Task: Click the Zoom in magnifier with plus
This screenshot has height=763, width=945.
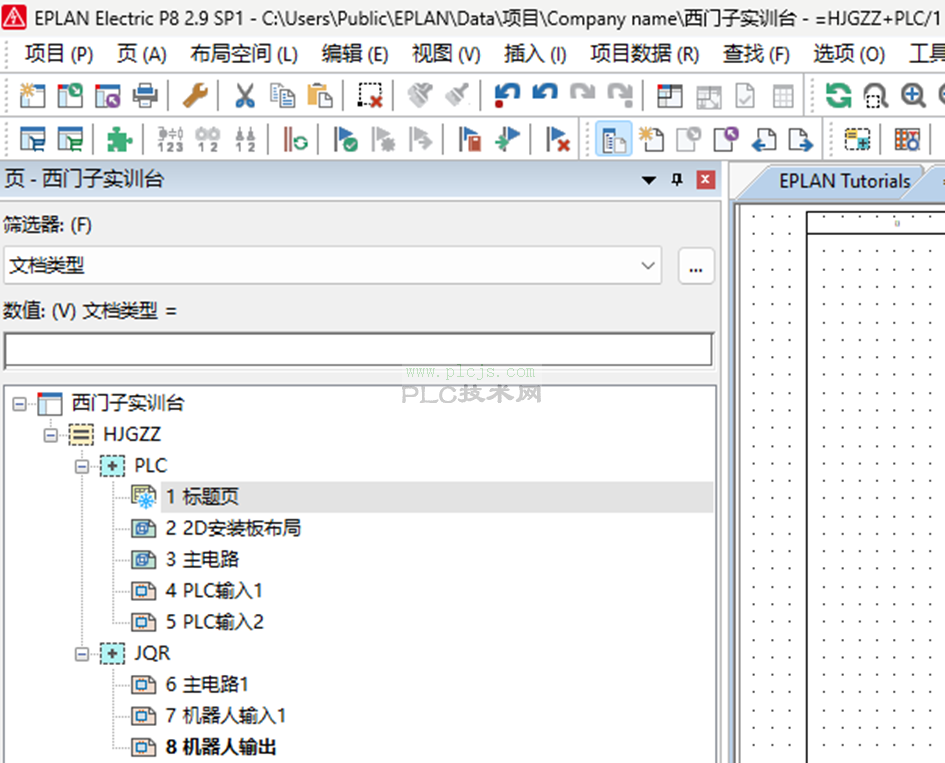Action: pos(913,96)
